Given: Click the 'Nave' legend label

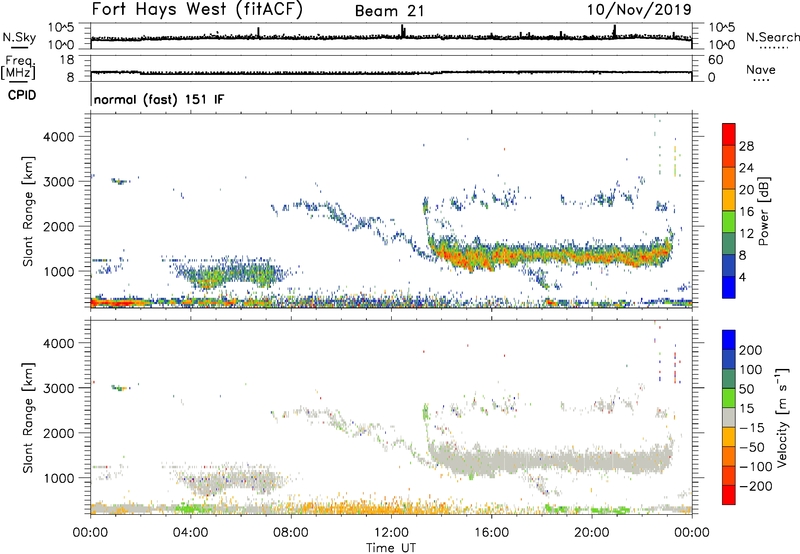Looking at the screenshot, I should point(761,70).
